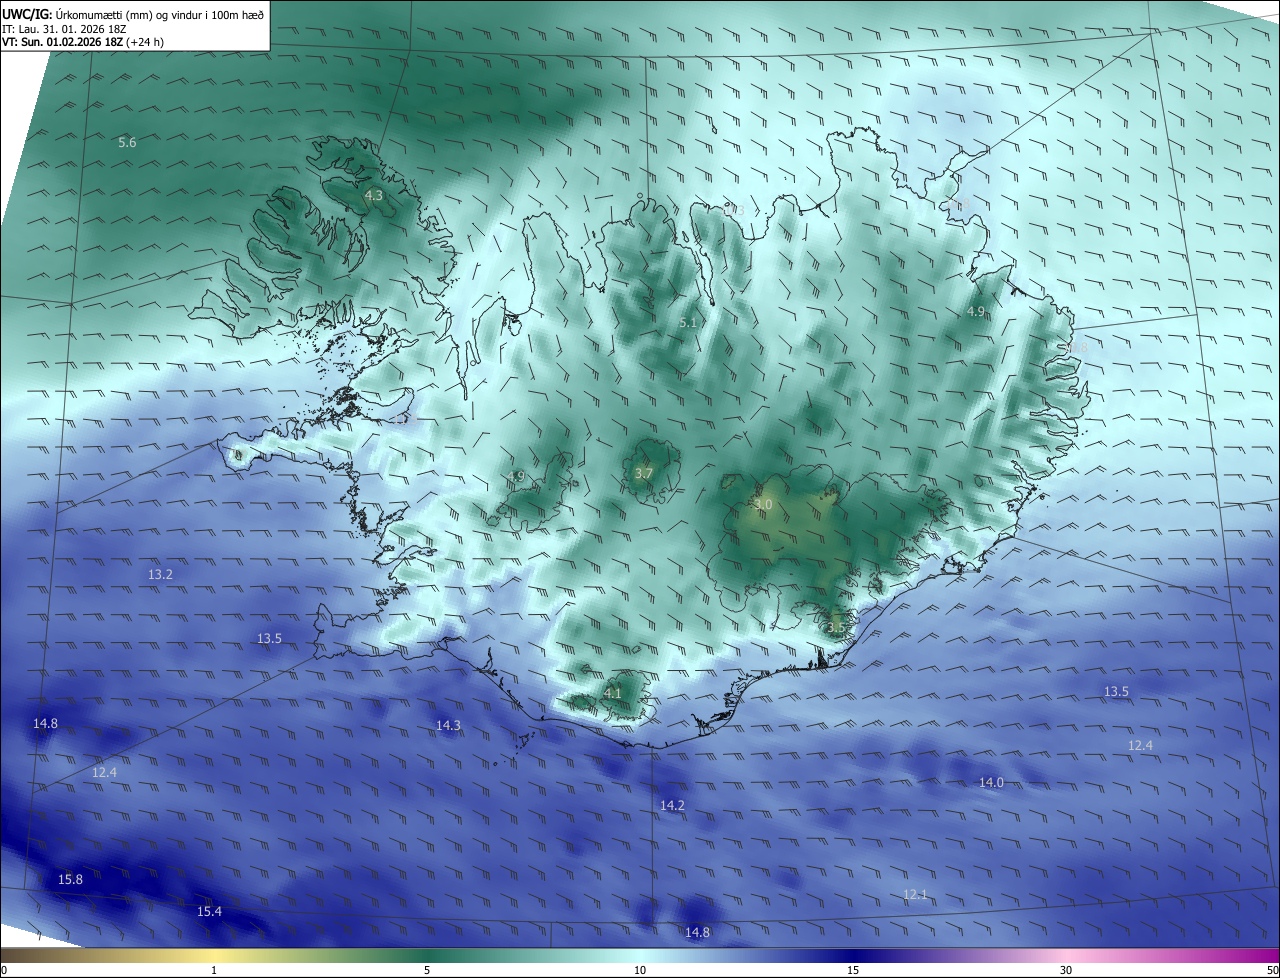Click the 15 tick on the colour scale
This screenshot has width=1280, height=978.
[853, 970]
